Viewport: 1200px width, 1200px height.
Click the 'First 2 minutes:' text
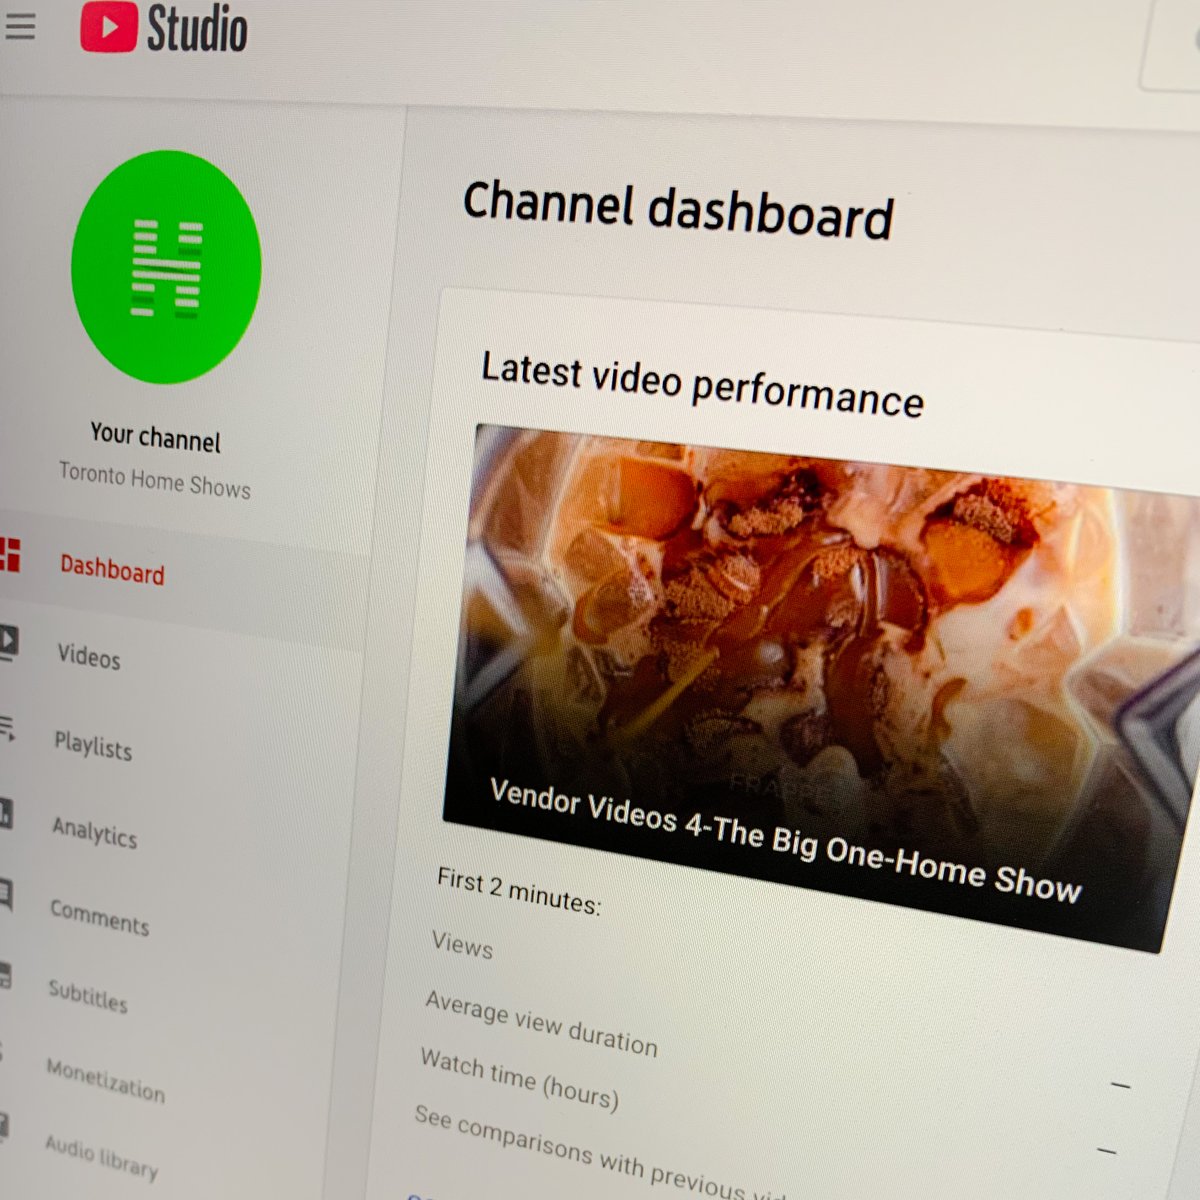(x=519, y=892)
